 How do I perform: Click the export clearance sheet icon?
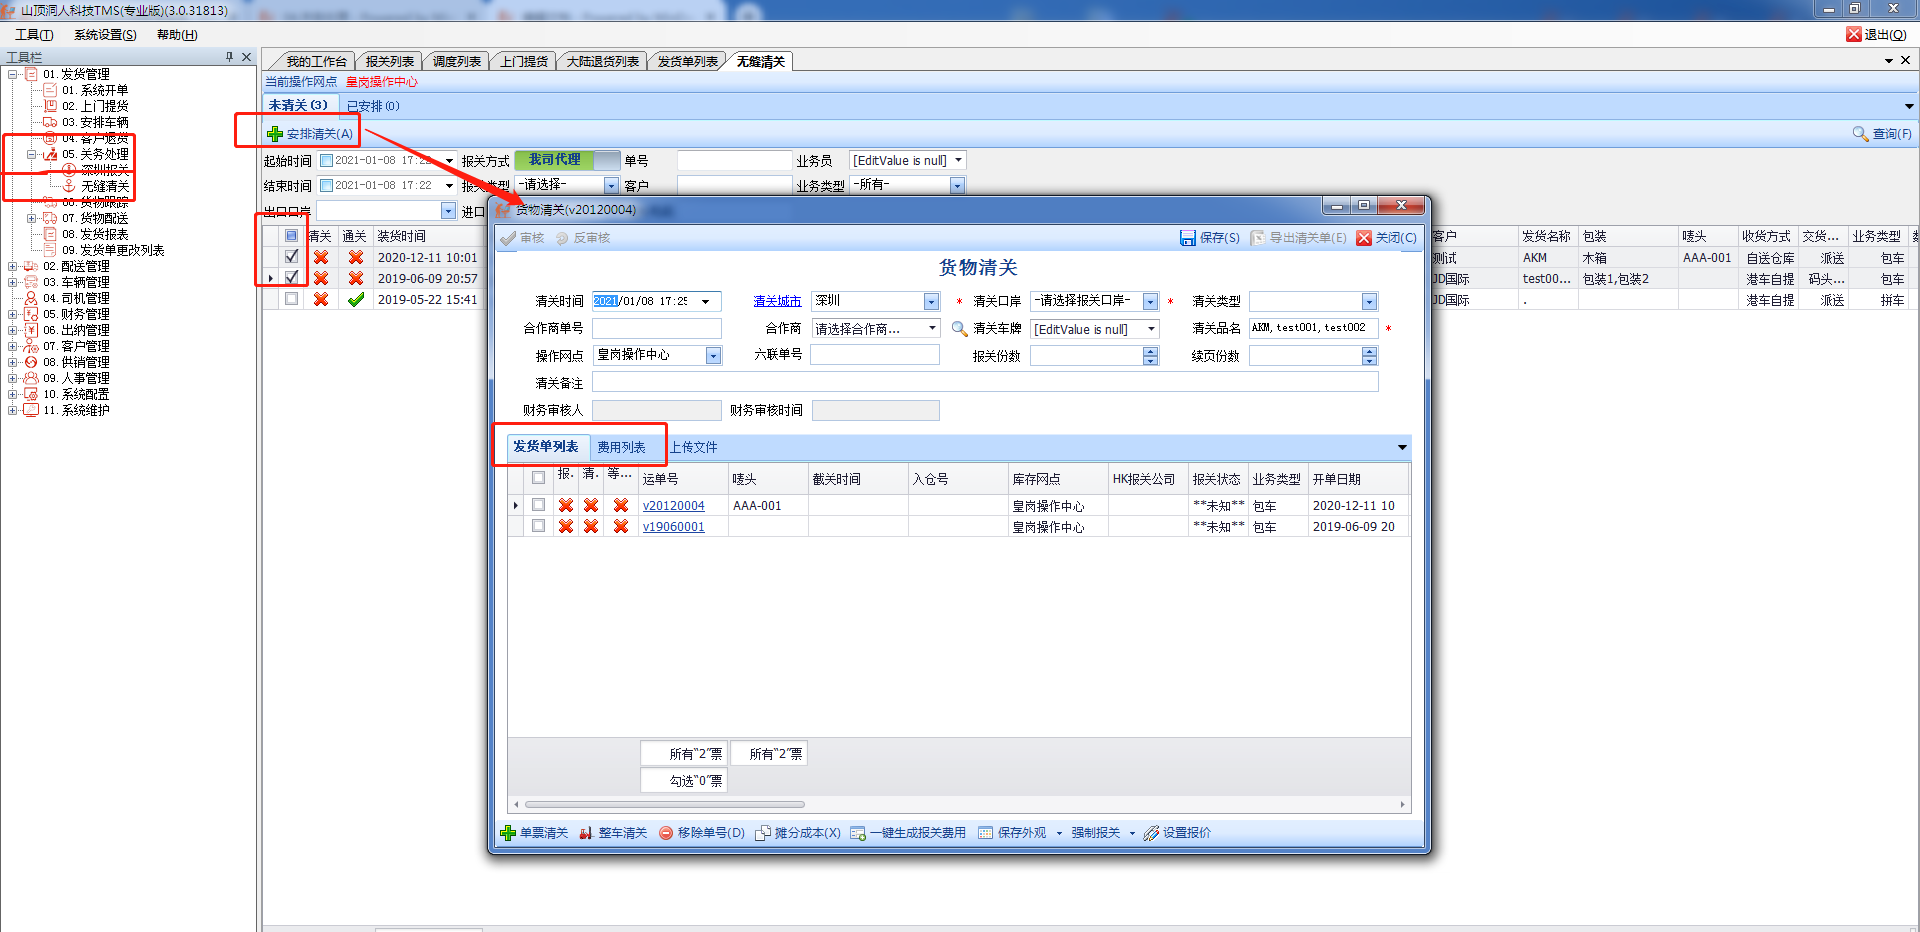tap(1258, 238)
